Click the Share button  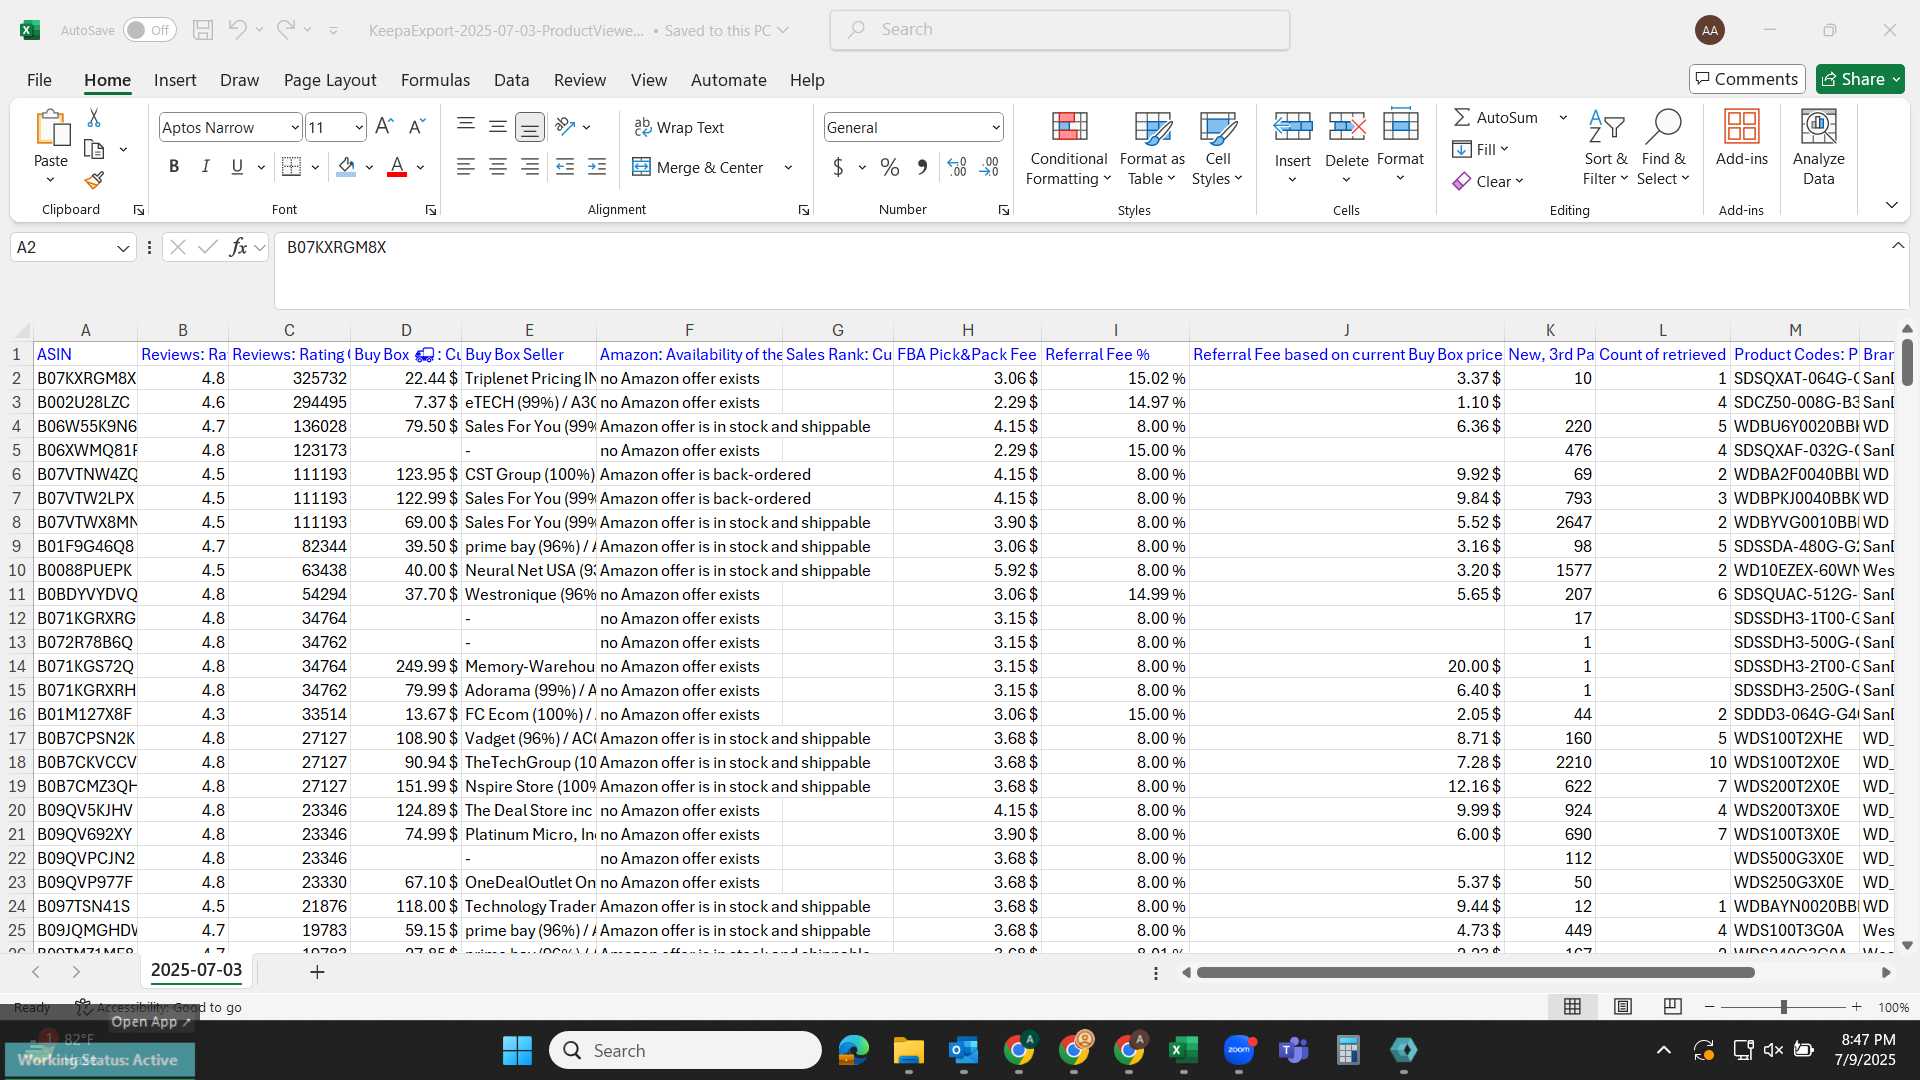pos(1860,79)
